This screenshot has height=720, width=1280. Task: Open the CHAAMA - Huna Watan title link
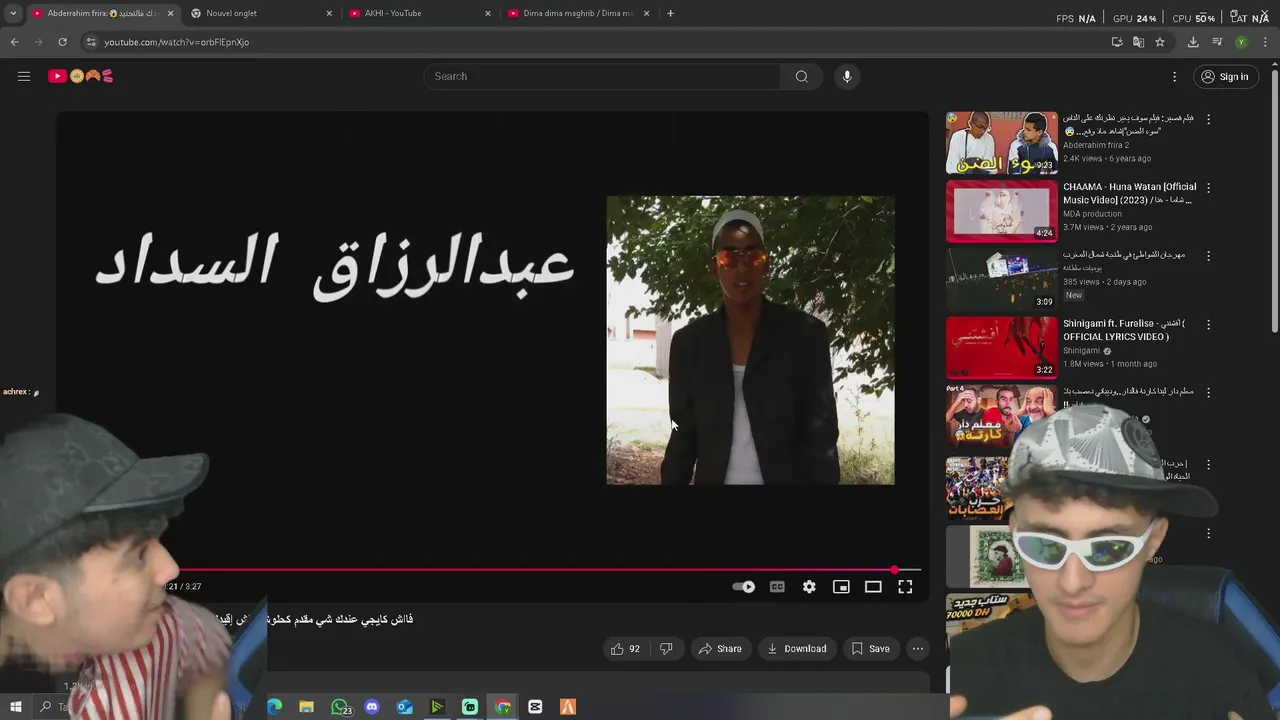coord(1129,193)
